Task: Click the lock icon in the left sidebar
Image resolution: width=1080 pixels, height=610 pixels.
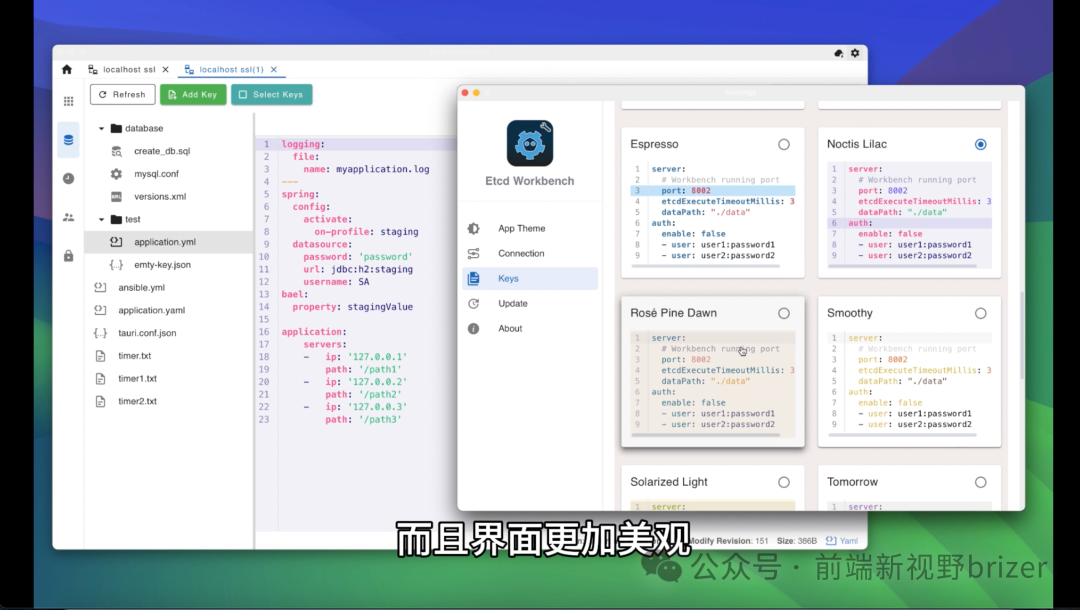Action: tap(67, 255)
